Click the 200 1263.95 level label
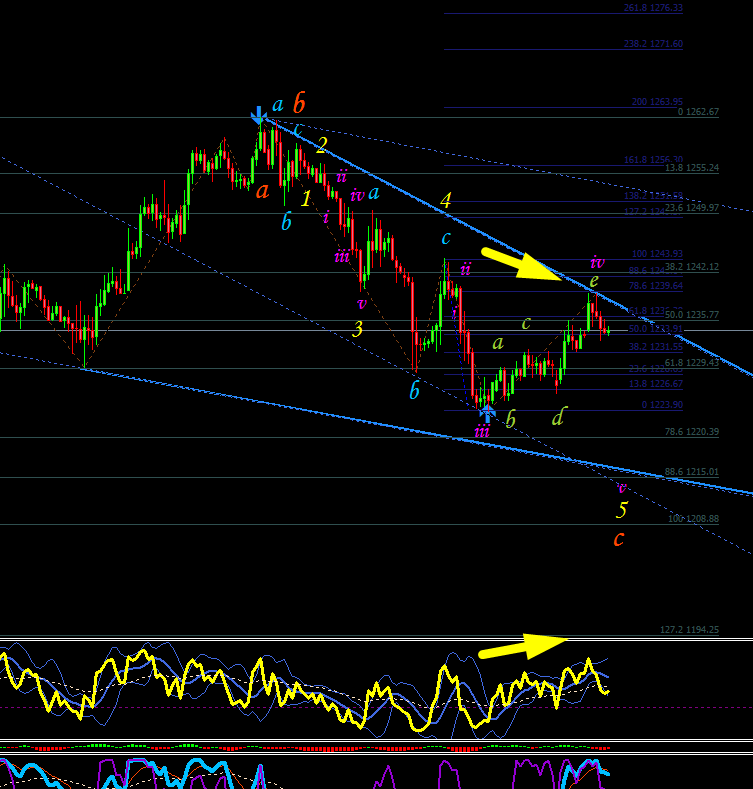753x789 pixels. pyautogui.click(x=657, y=102)
